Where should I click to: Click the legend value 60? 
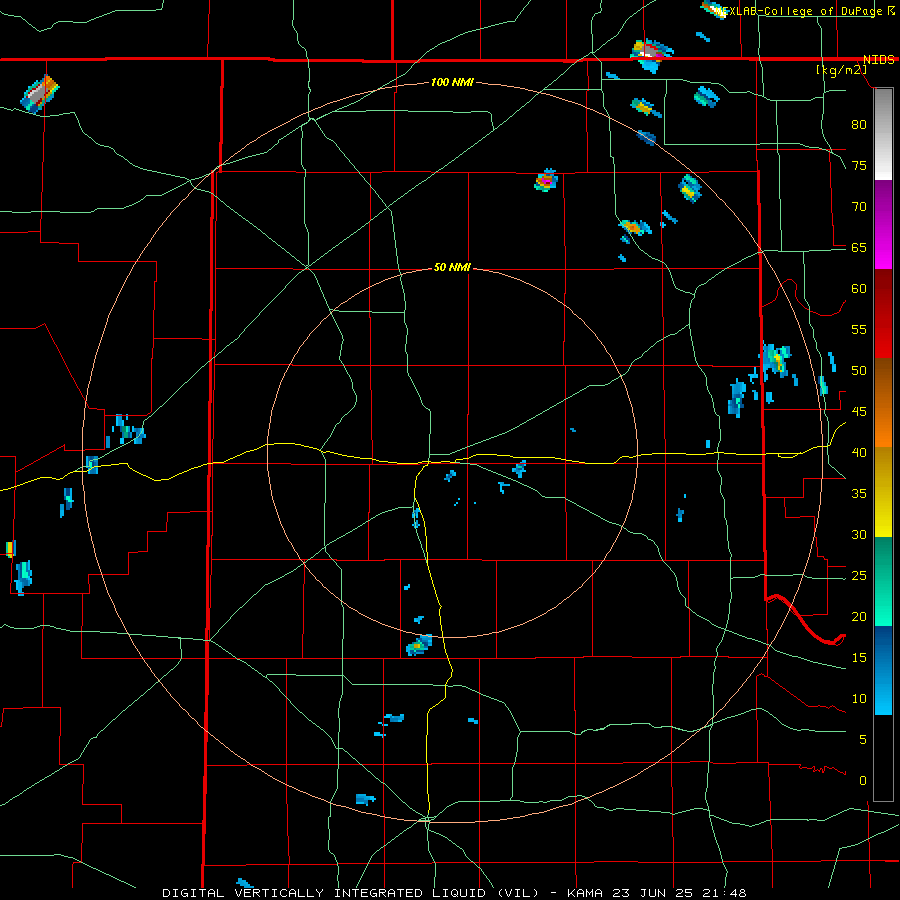[x=859, y=289]
